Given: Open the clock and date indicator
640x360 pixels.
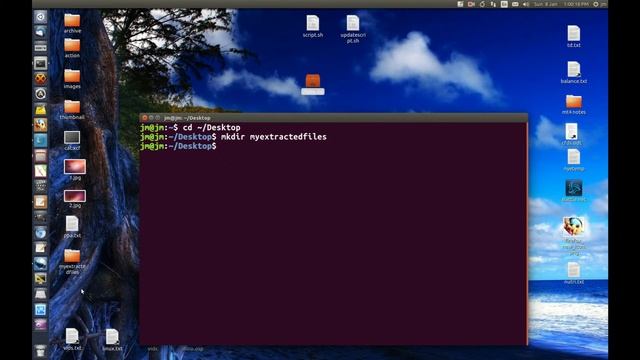Looking at the screenshot, I should [x=561, y=4].
